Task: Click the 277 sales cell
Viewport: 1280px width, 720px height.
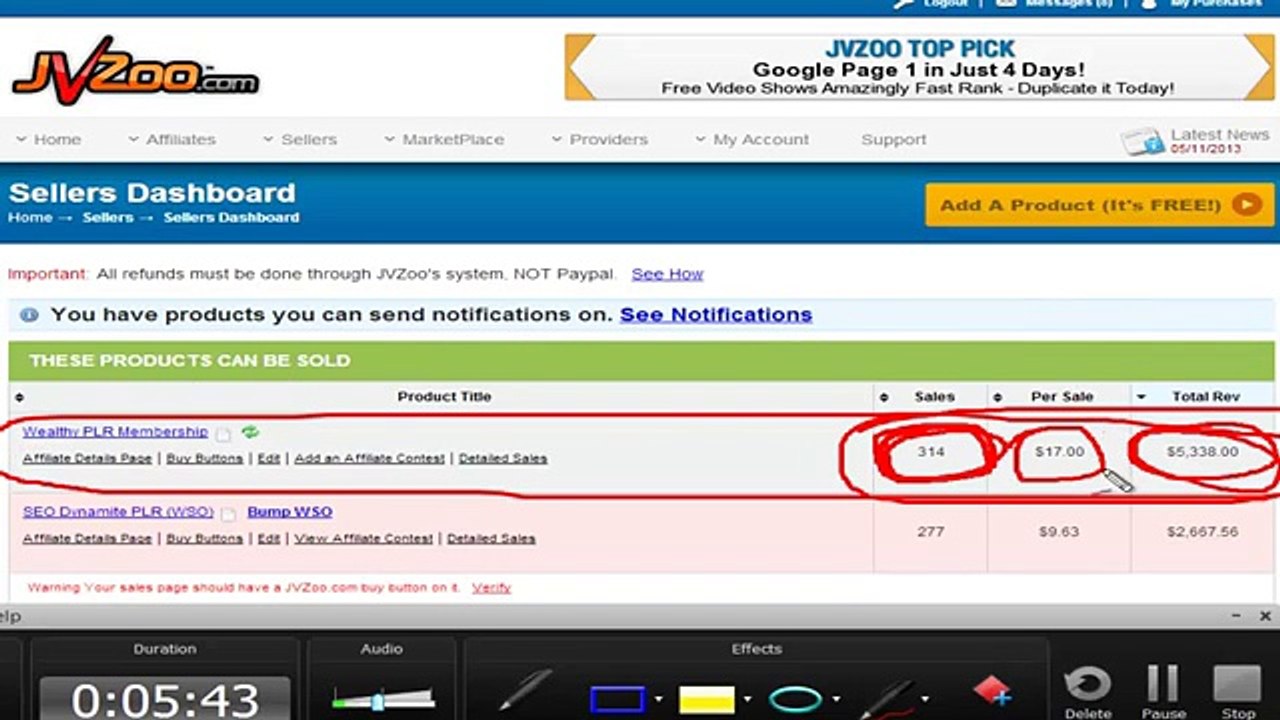Action: point(930,532)
